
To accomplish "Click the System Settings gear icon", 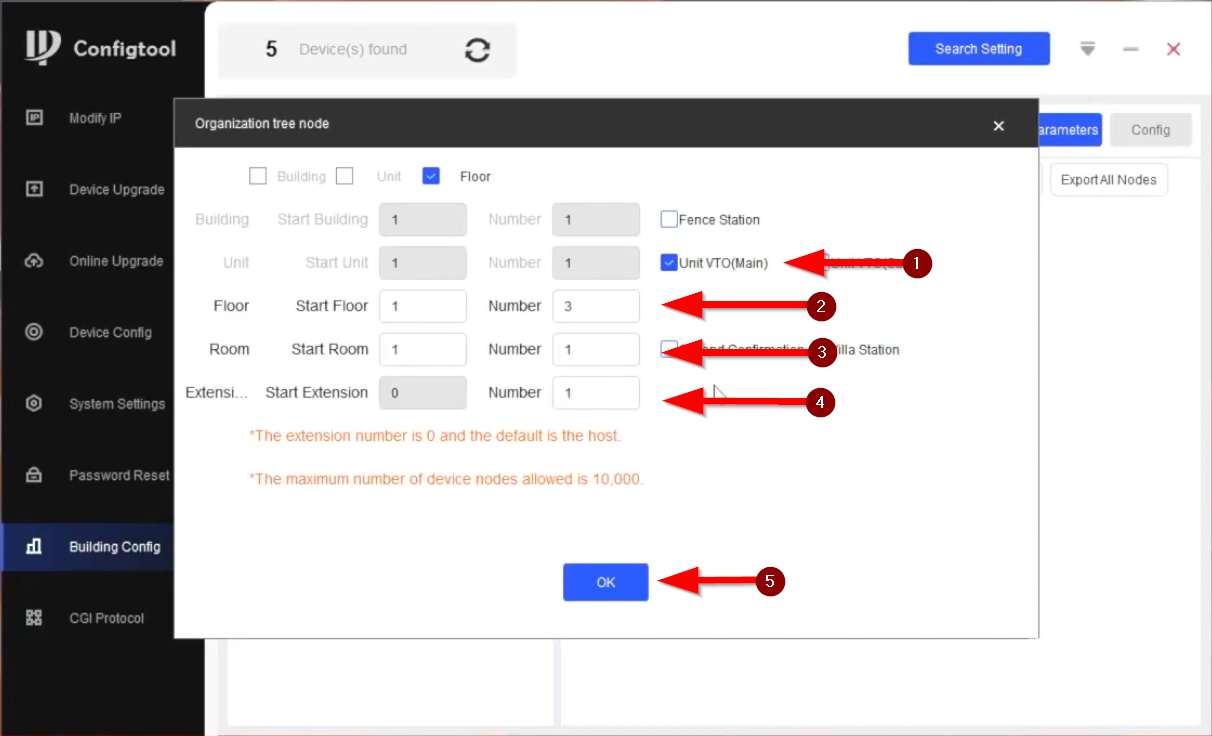I will point(34,404).
